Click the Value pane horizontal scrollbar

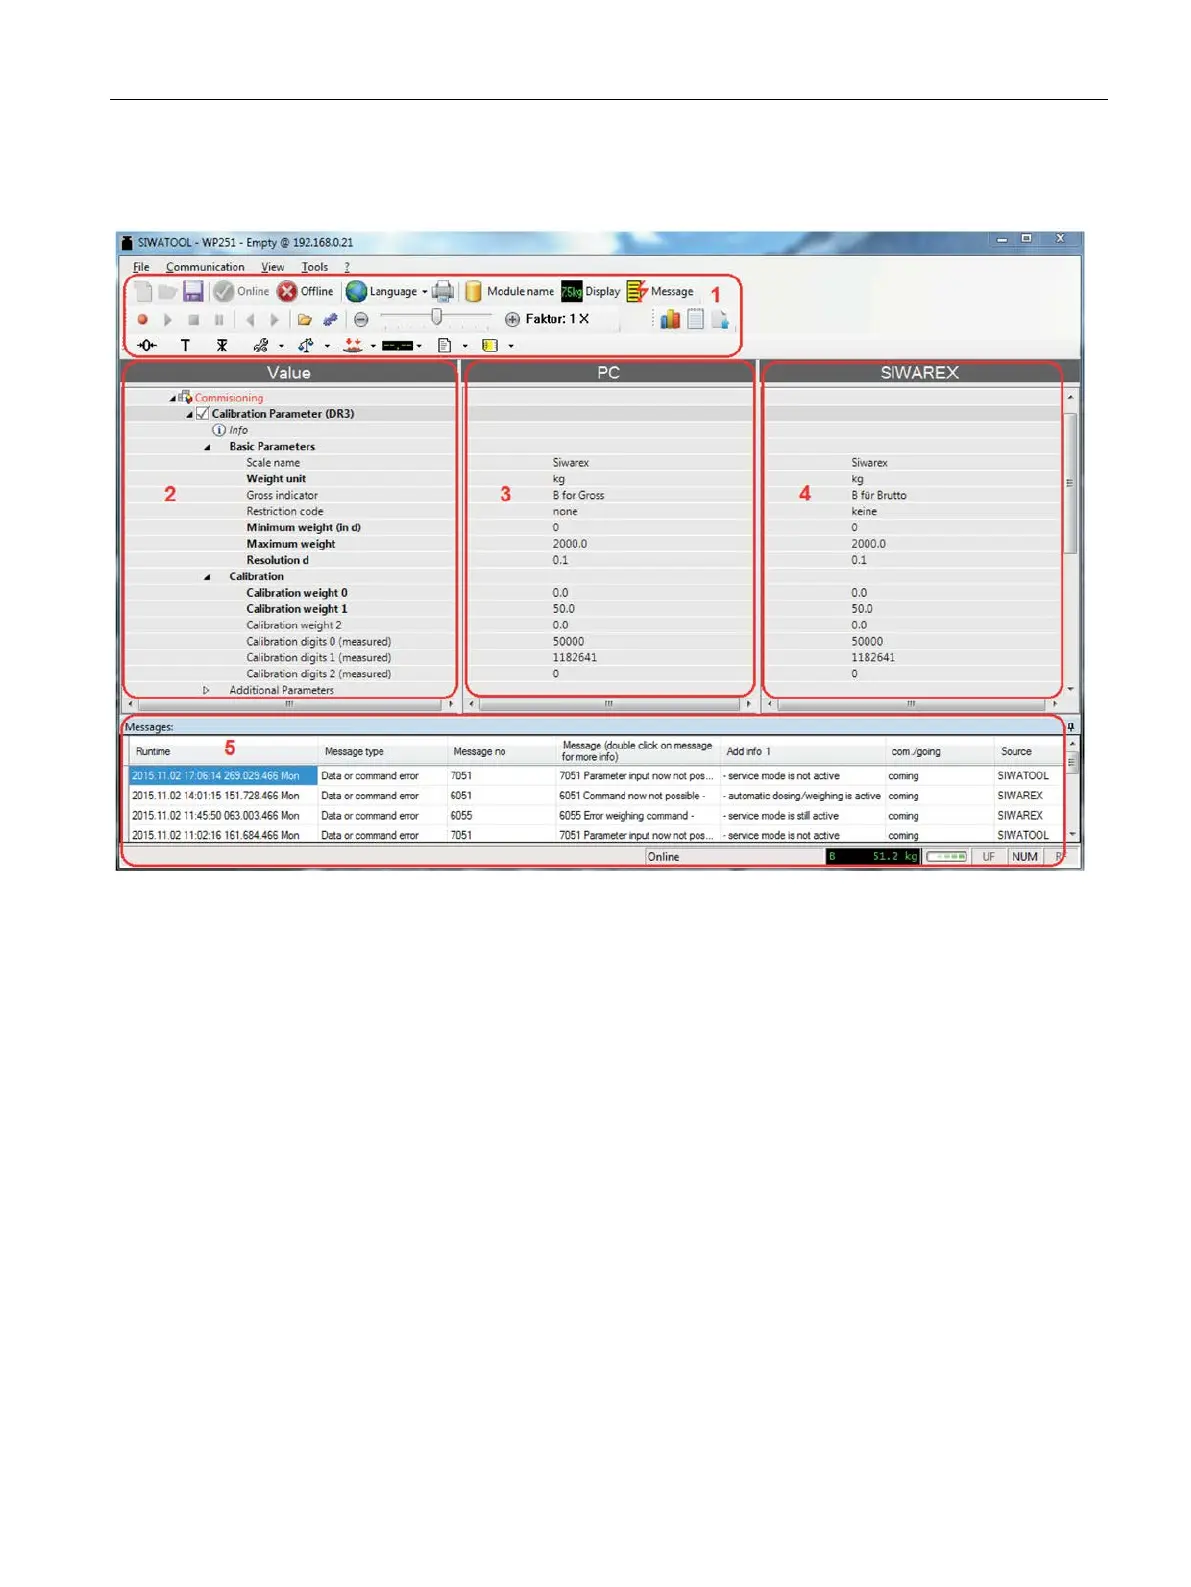(289, 704)
